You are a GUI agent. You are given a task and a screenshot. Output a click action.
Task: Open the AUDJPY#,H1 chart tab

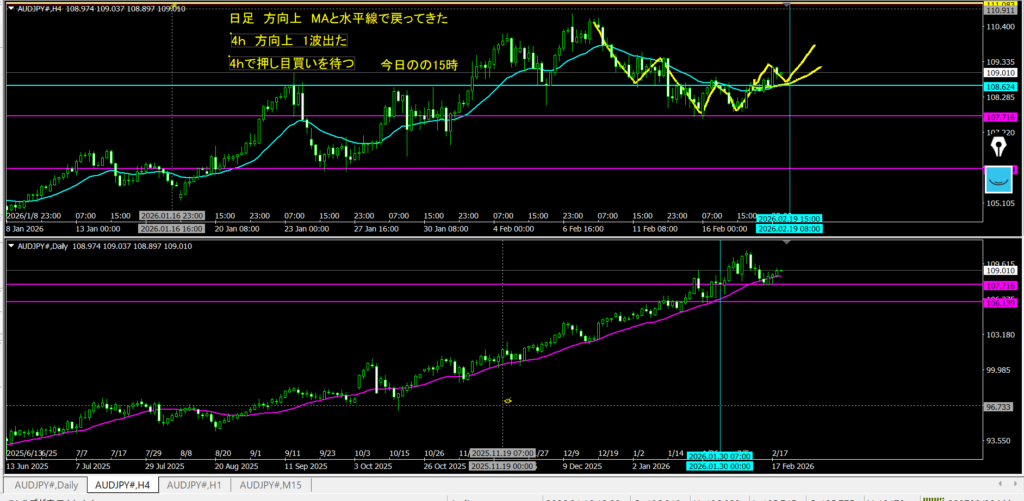pos(194,485)
